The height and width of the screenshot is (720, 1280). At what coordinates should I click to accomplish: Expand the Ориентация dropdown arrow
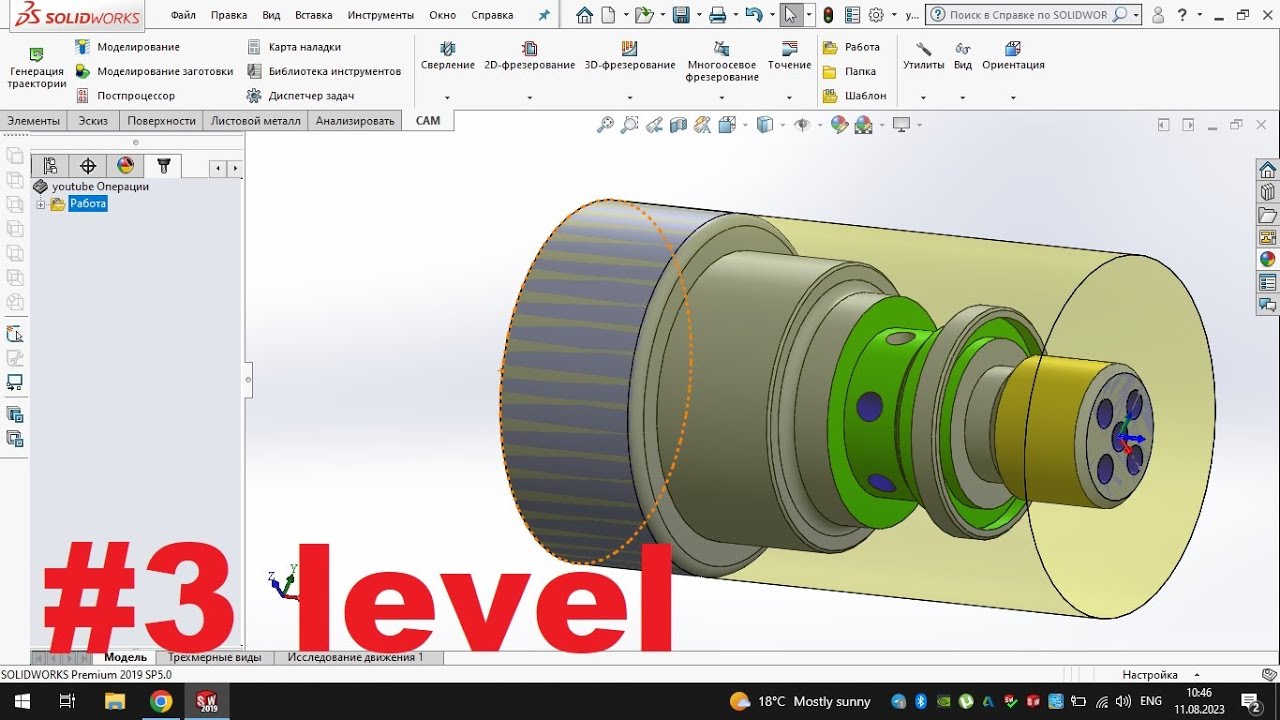click(1013, 98)
